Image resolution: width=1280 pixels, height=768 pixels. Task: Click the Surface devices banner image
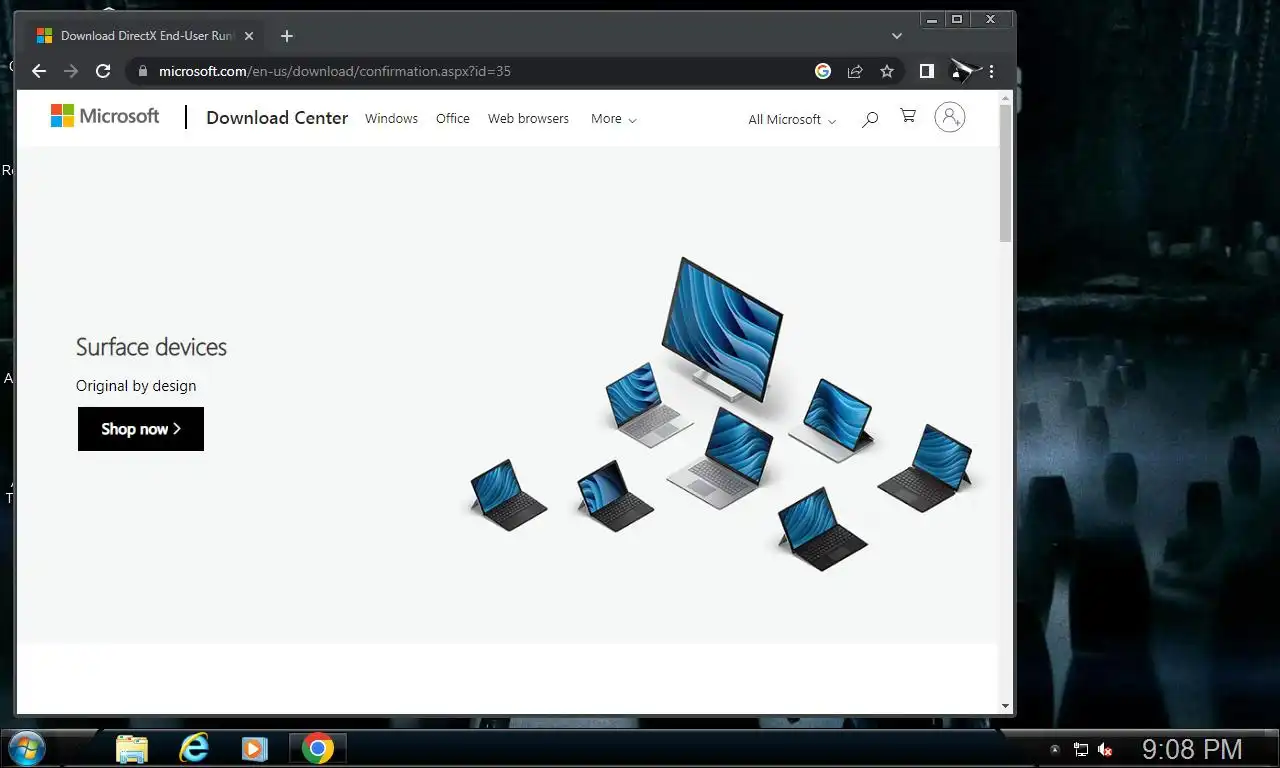click(x=722, y=414)
